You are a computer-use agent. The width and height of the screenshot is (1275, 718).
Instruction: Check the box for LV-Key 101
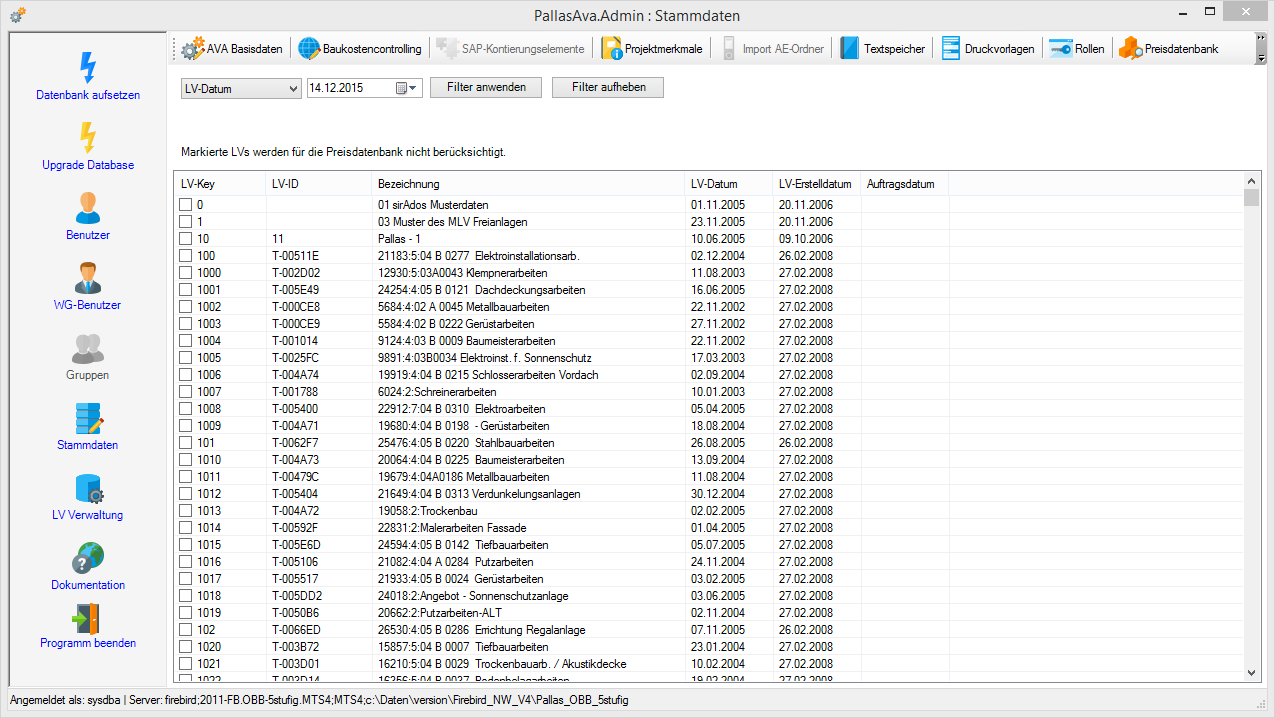pyautogui.click(x=186, y=443)
